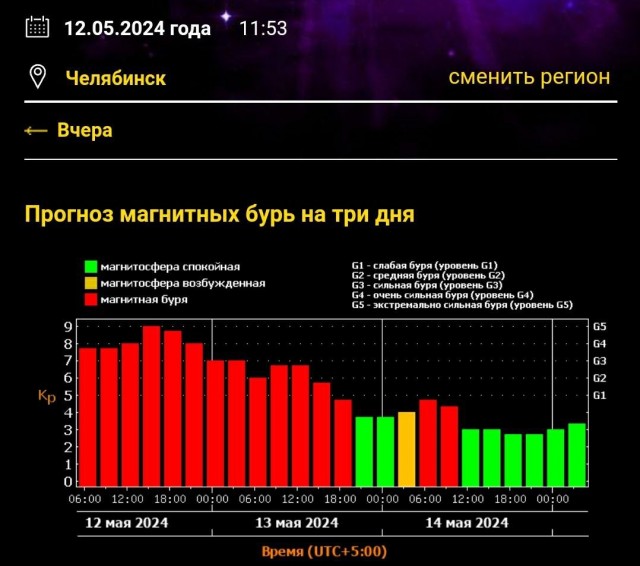Click the 14 мая 2024 date label

click(467, 523)
